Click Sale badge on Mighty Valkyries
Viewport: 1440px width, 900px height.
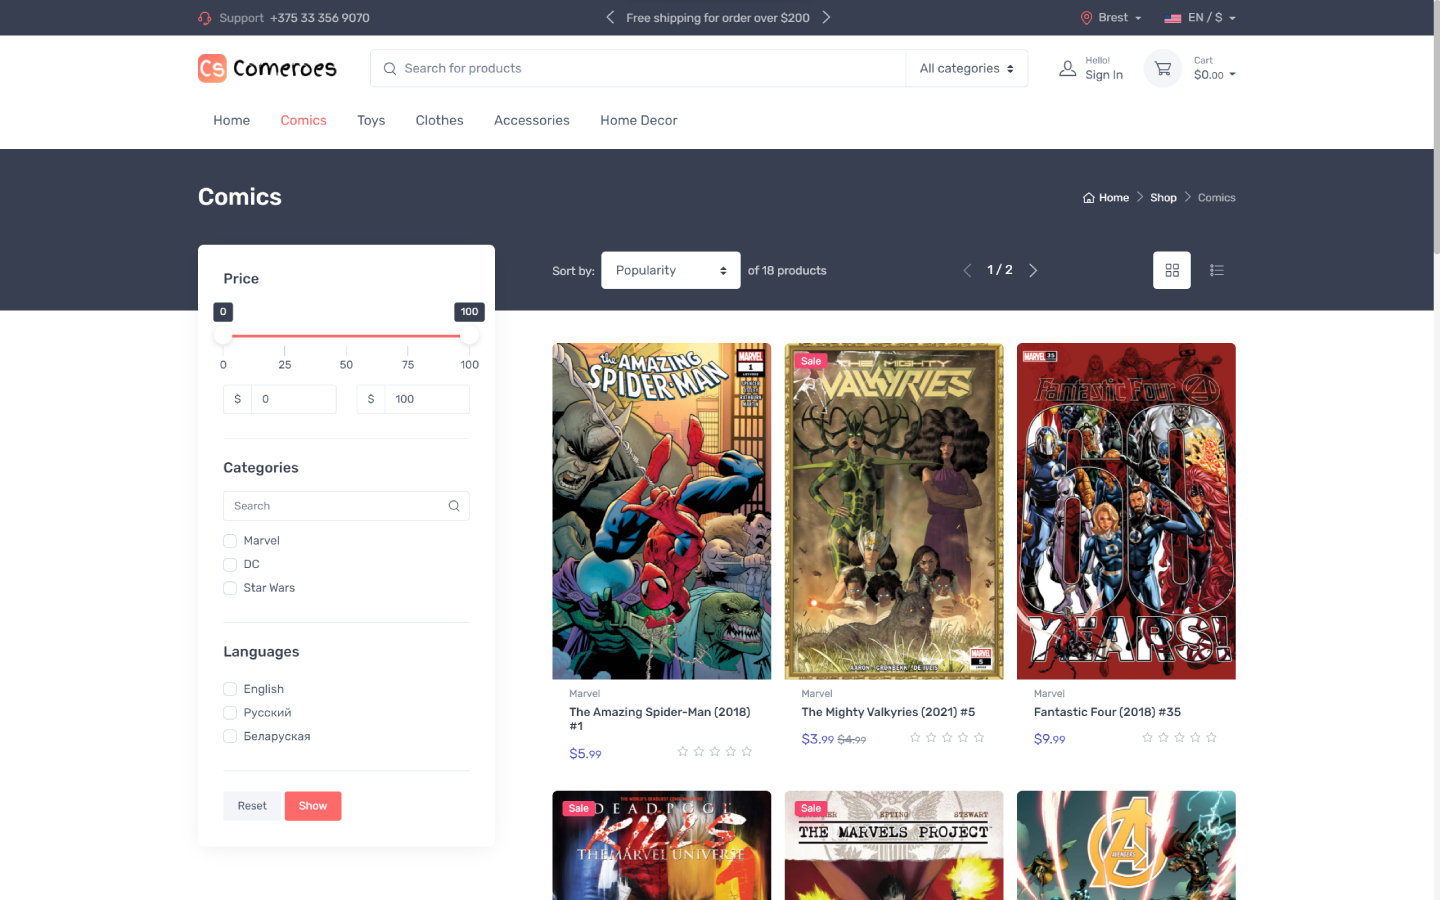click(811, 361)
